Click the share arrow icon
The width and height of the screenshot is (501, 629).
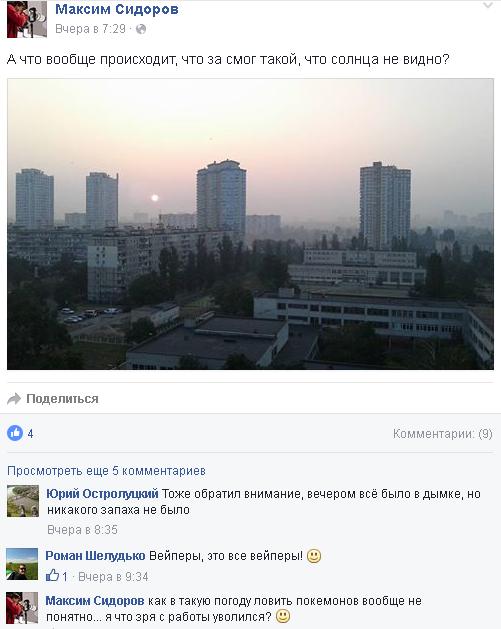(x=14, y=399)
